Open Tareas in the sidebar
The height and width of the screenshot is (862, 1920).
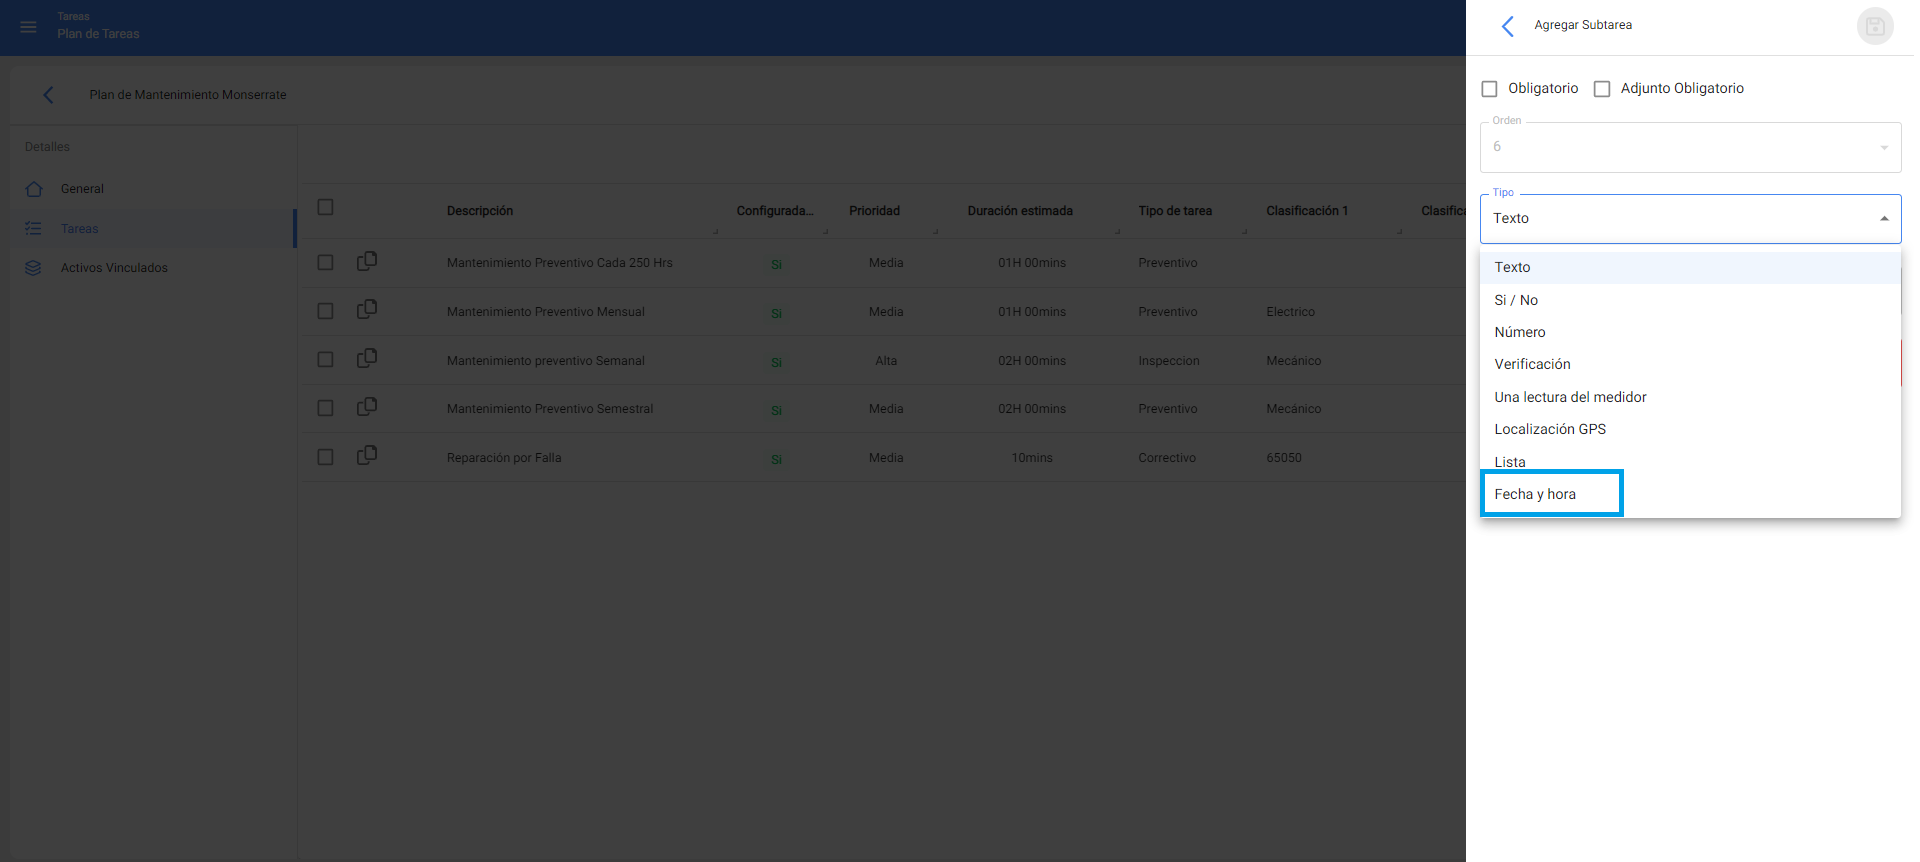pos(79,229)
